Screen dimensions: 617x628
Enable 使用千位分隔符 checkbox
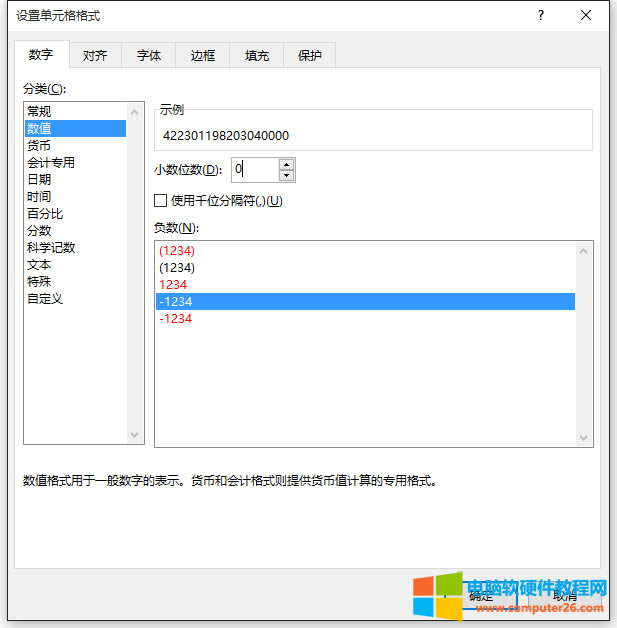(x=161, y=200)
